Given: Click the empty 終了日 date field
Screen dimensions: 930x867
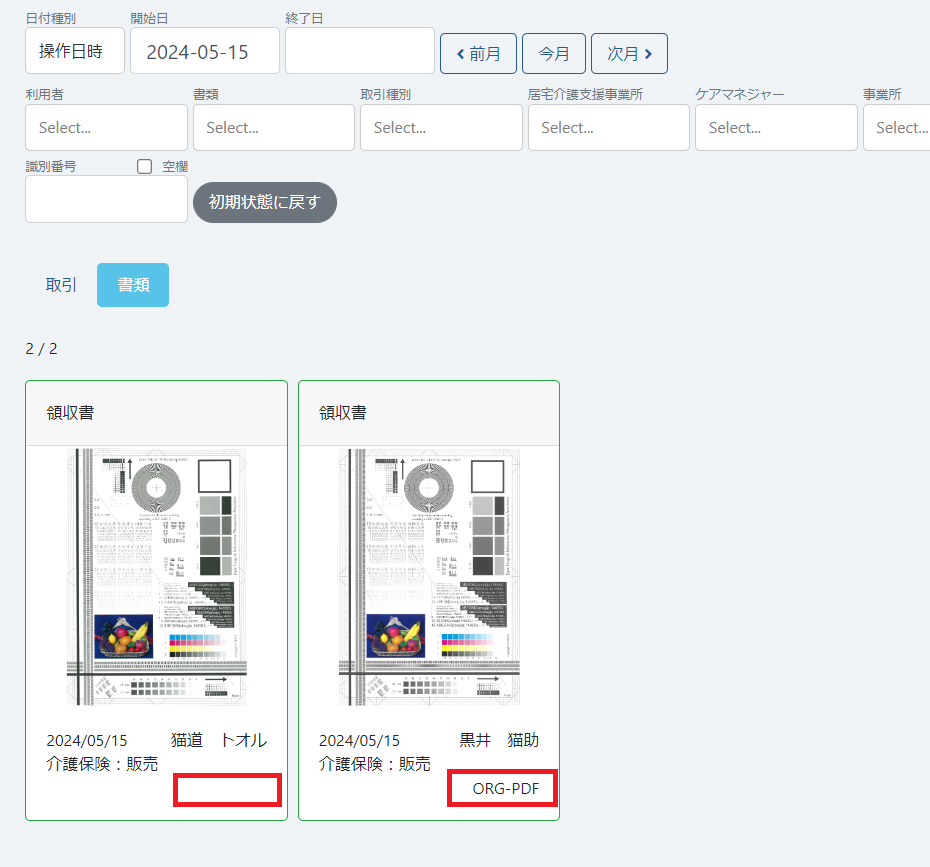Looking at the screenshot, I should (x=359, y=51).
